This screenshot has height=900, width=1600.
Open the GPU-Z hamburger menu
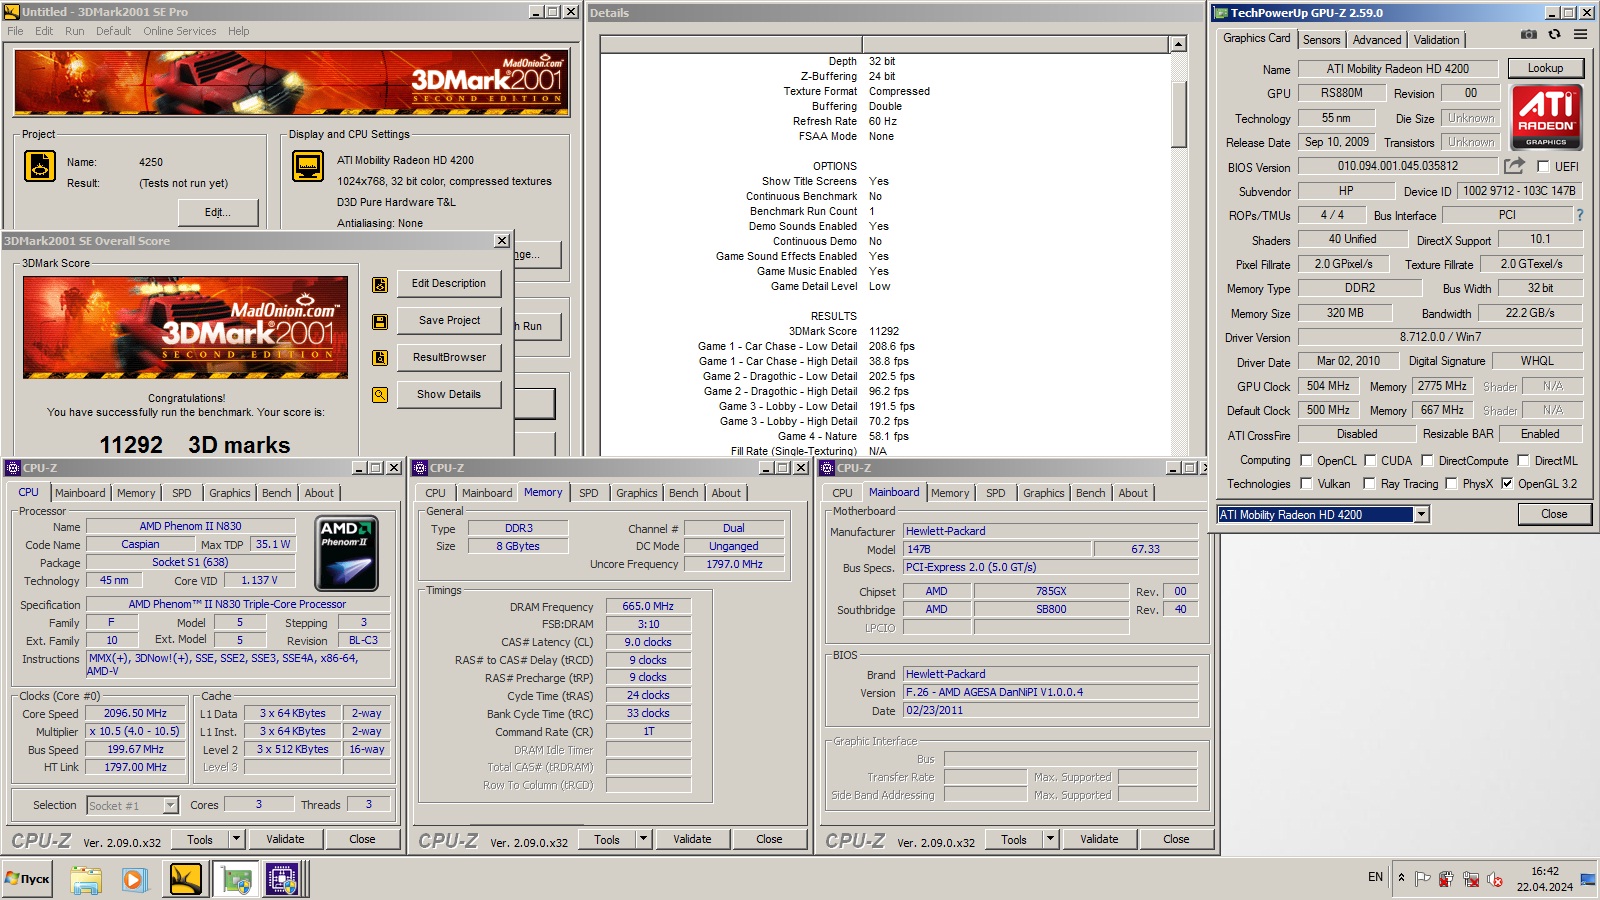click(x=1580, y=34)
